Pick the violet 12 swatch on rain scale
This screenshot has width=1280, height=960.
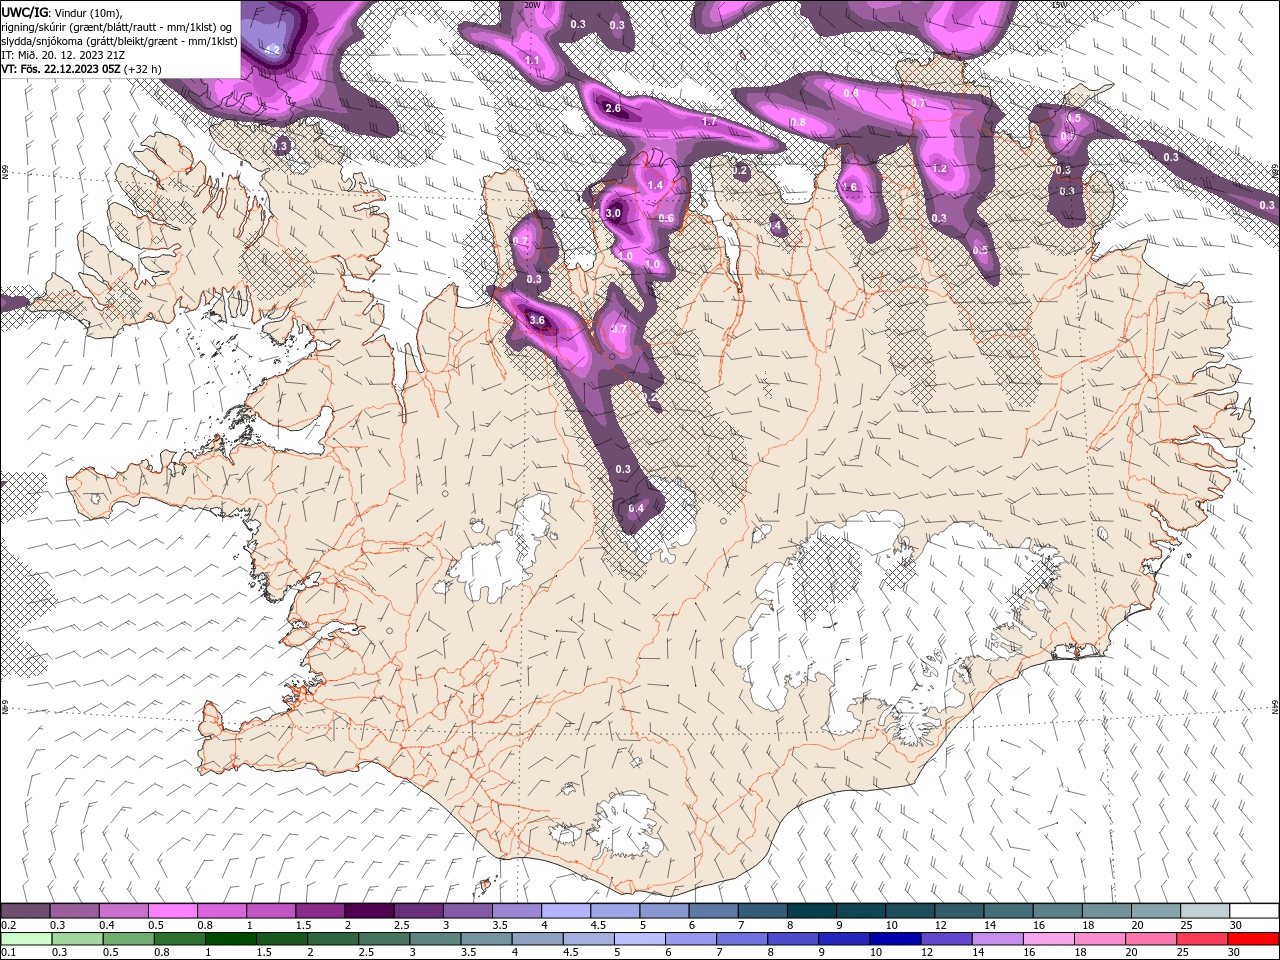click(947, 939)
